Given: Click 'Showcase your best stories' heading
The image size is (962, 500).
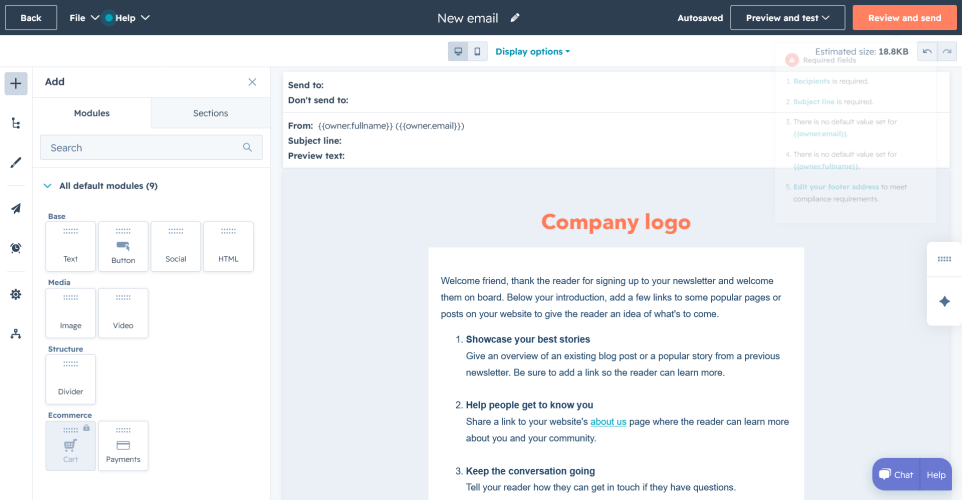Looking at the screenshot, I should 528,339.
